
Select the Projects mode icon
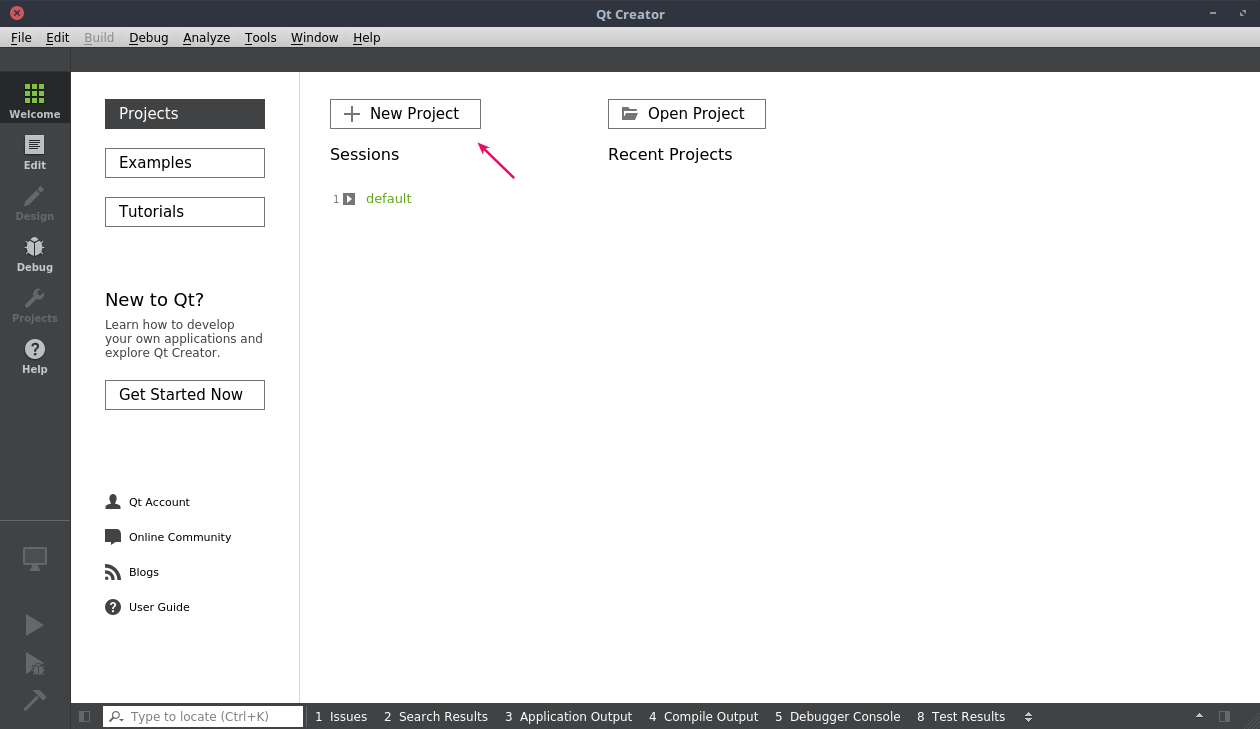34,305
